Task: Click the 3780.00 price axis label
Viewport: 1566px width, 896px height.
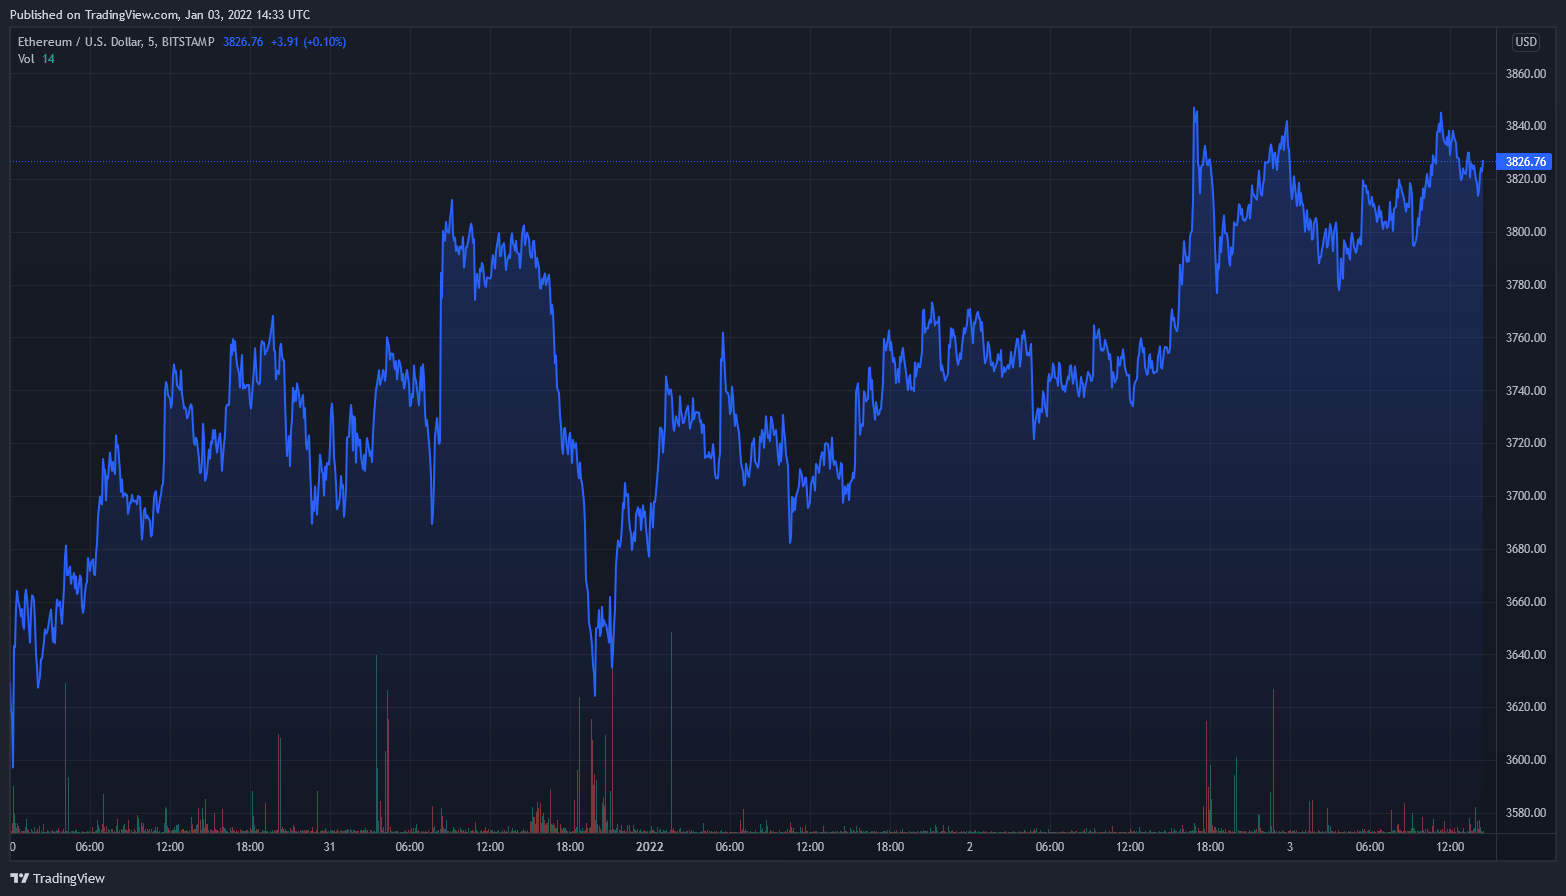Action: (1526, 285)
